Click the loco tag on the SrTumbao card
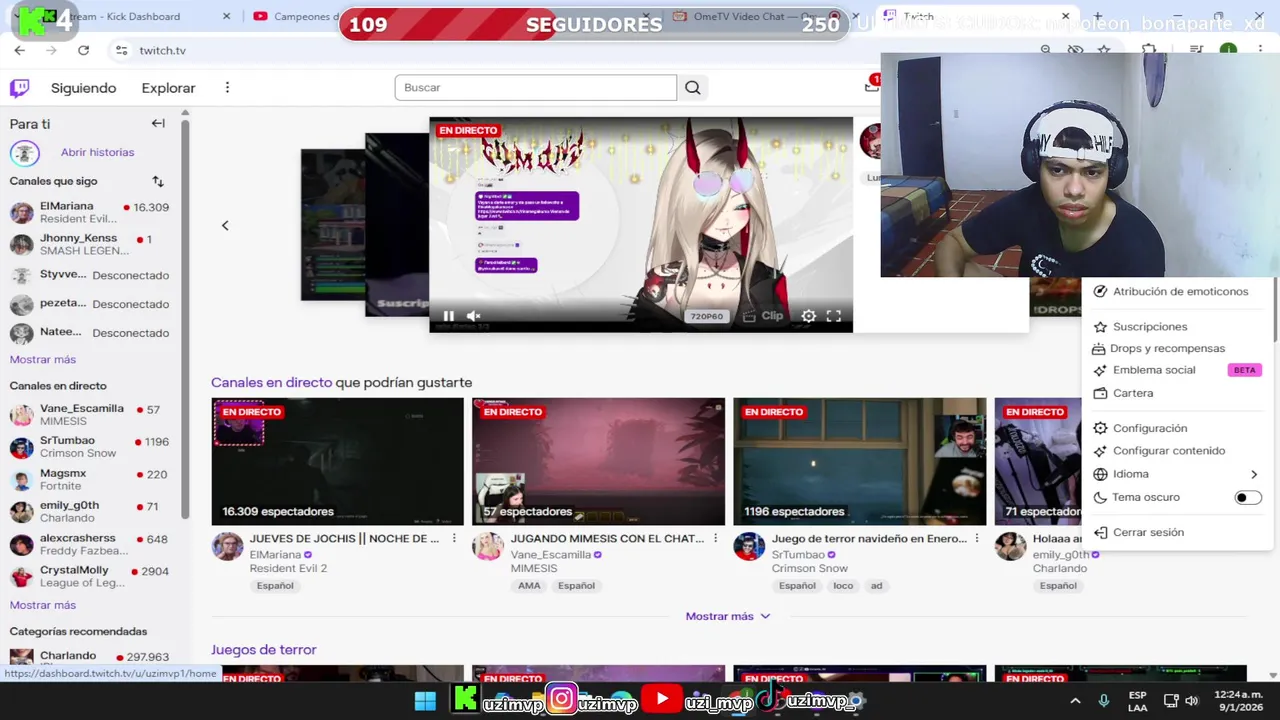The width and height of the screenshot is (1280, 720). pos(843,586)
